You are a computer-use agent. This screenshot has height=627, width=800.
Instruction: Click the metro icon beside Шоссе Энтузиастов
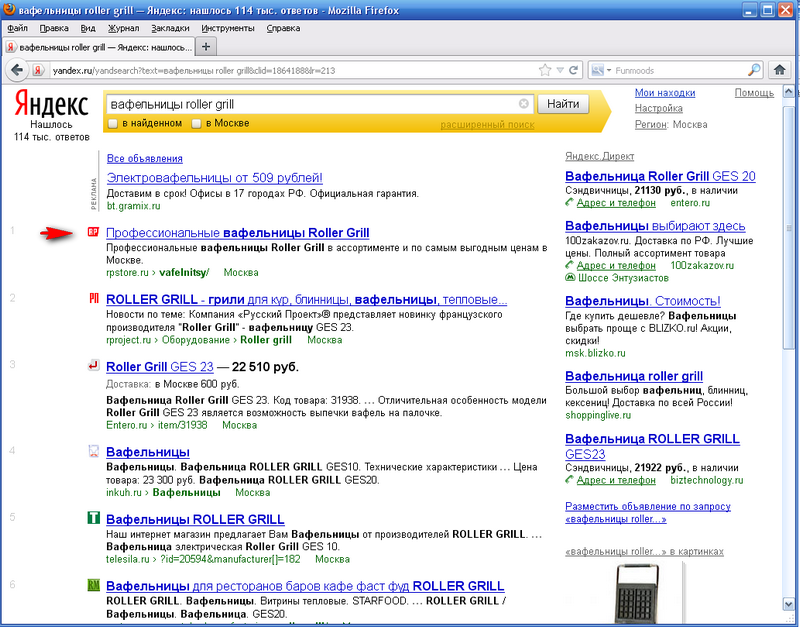(x=570, y=278)
